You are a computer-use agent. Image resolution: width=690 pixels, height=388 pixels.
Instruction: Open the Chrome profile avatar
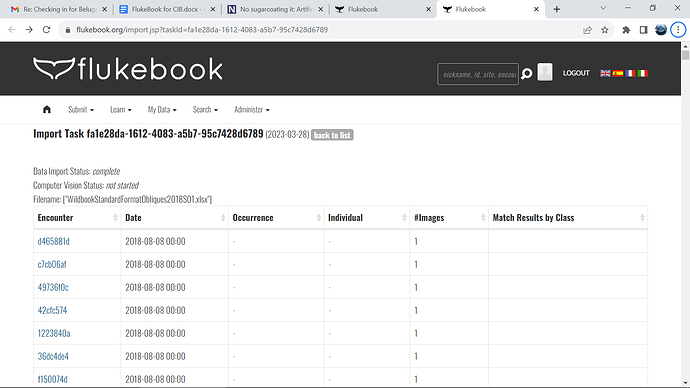click(x=661, y=29)
